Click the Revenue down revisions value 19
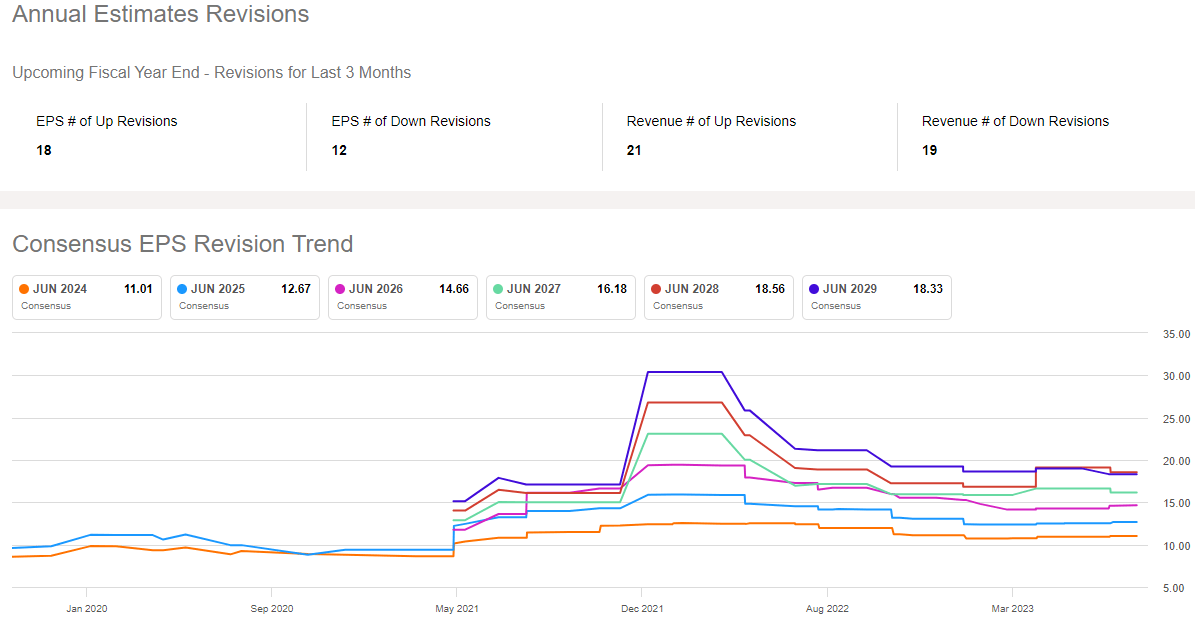 tap(930, 150)
